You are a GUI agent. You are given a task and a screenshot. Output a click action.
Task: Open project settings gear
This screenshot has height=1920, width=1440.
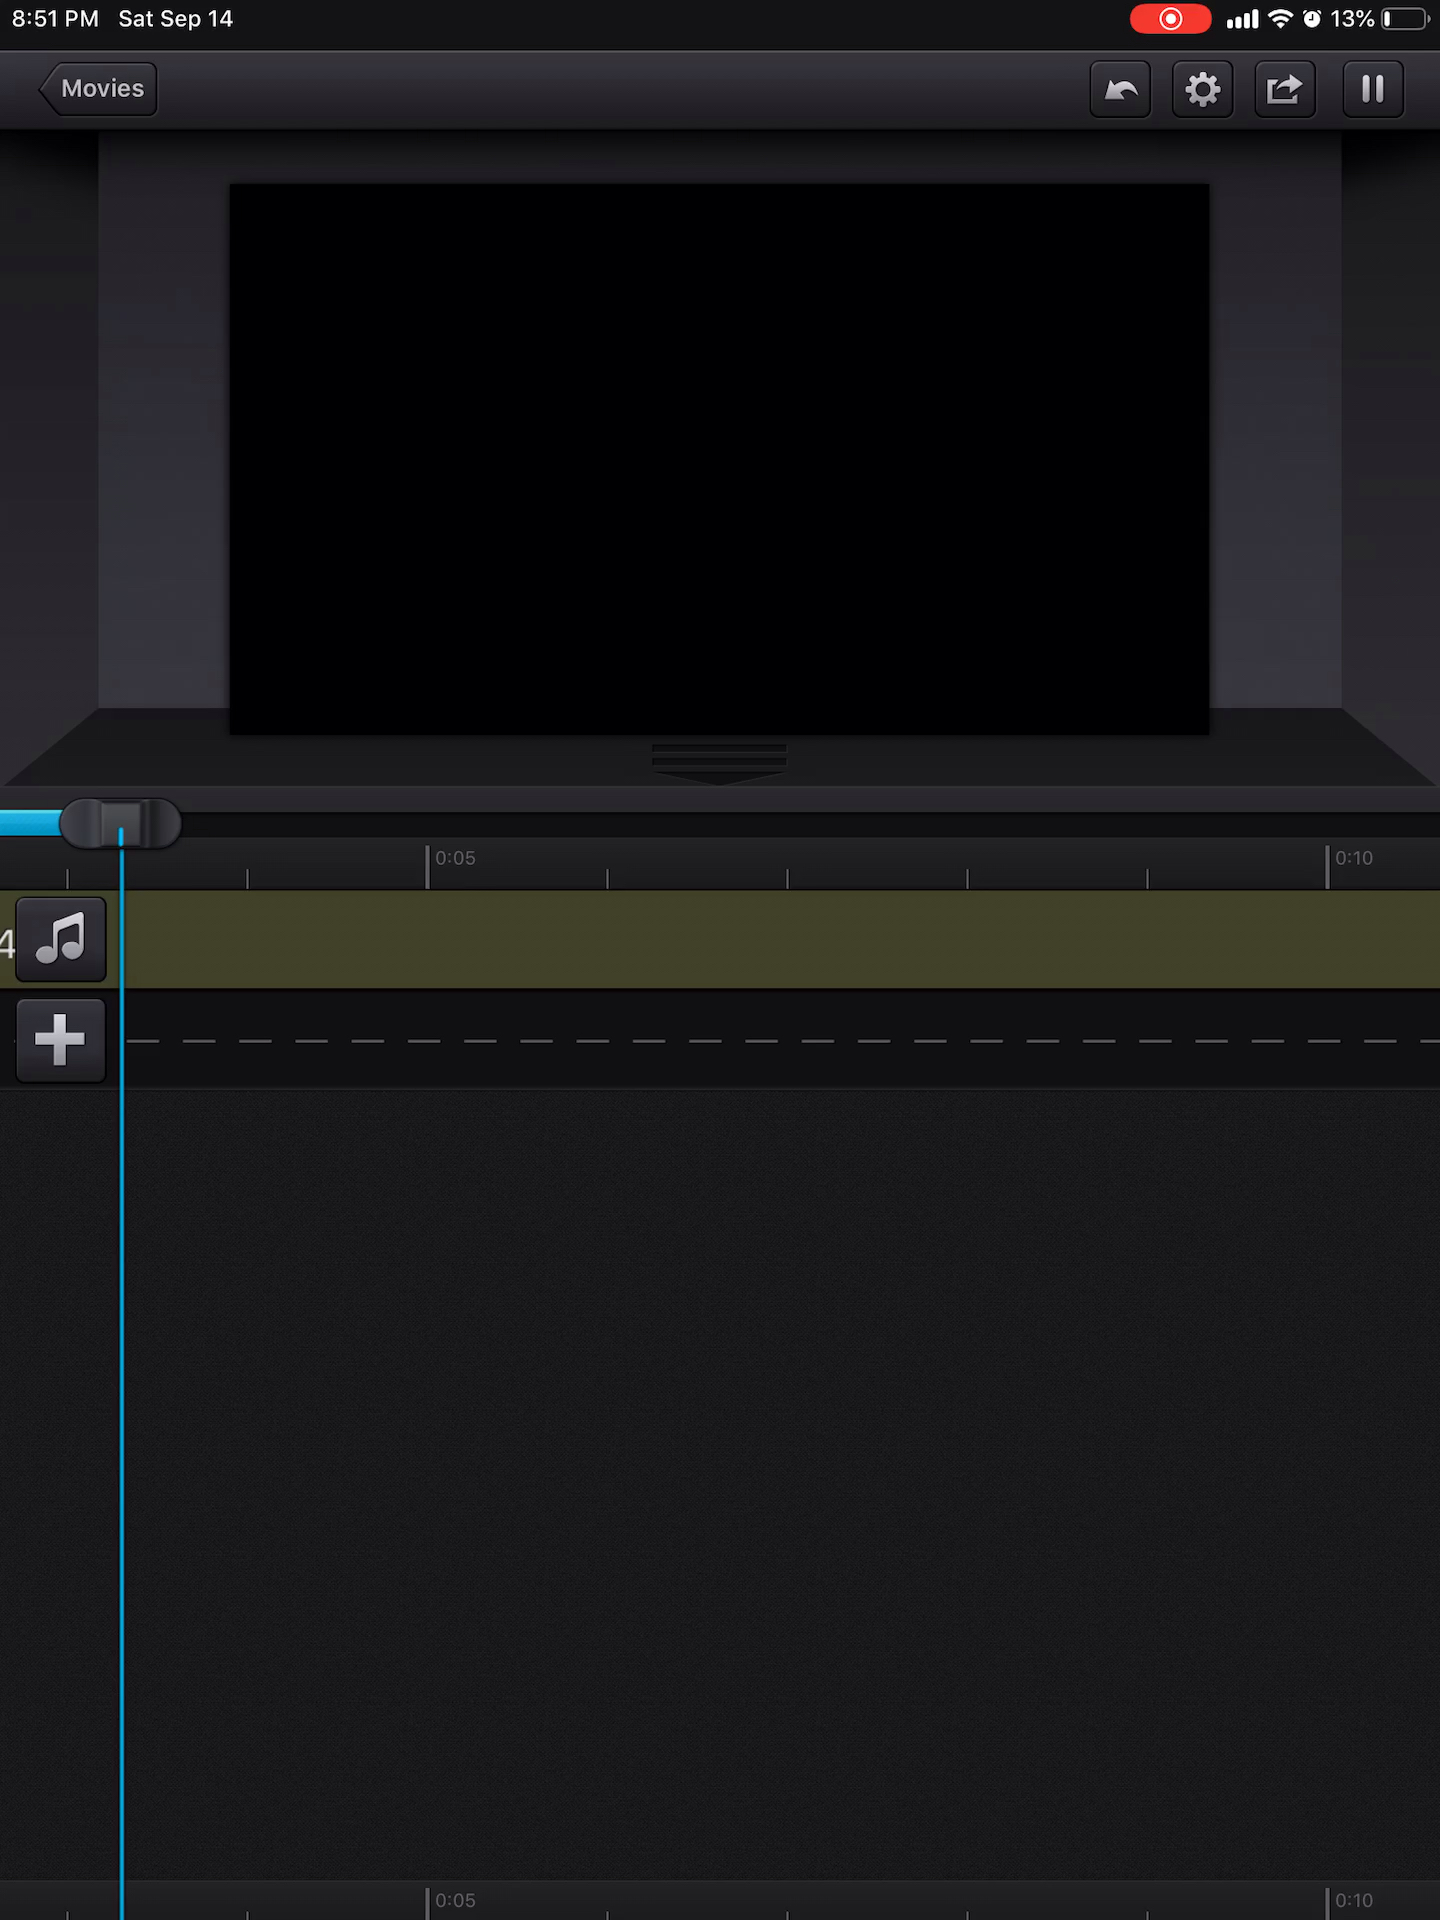point(1202,90)
